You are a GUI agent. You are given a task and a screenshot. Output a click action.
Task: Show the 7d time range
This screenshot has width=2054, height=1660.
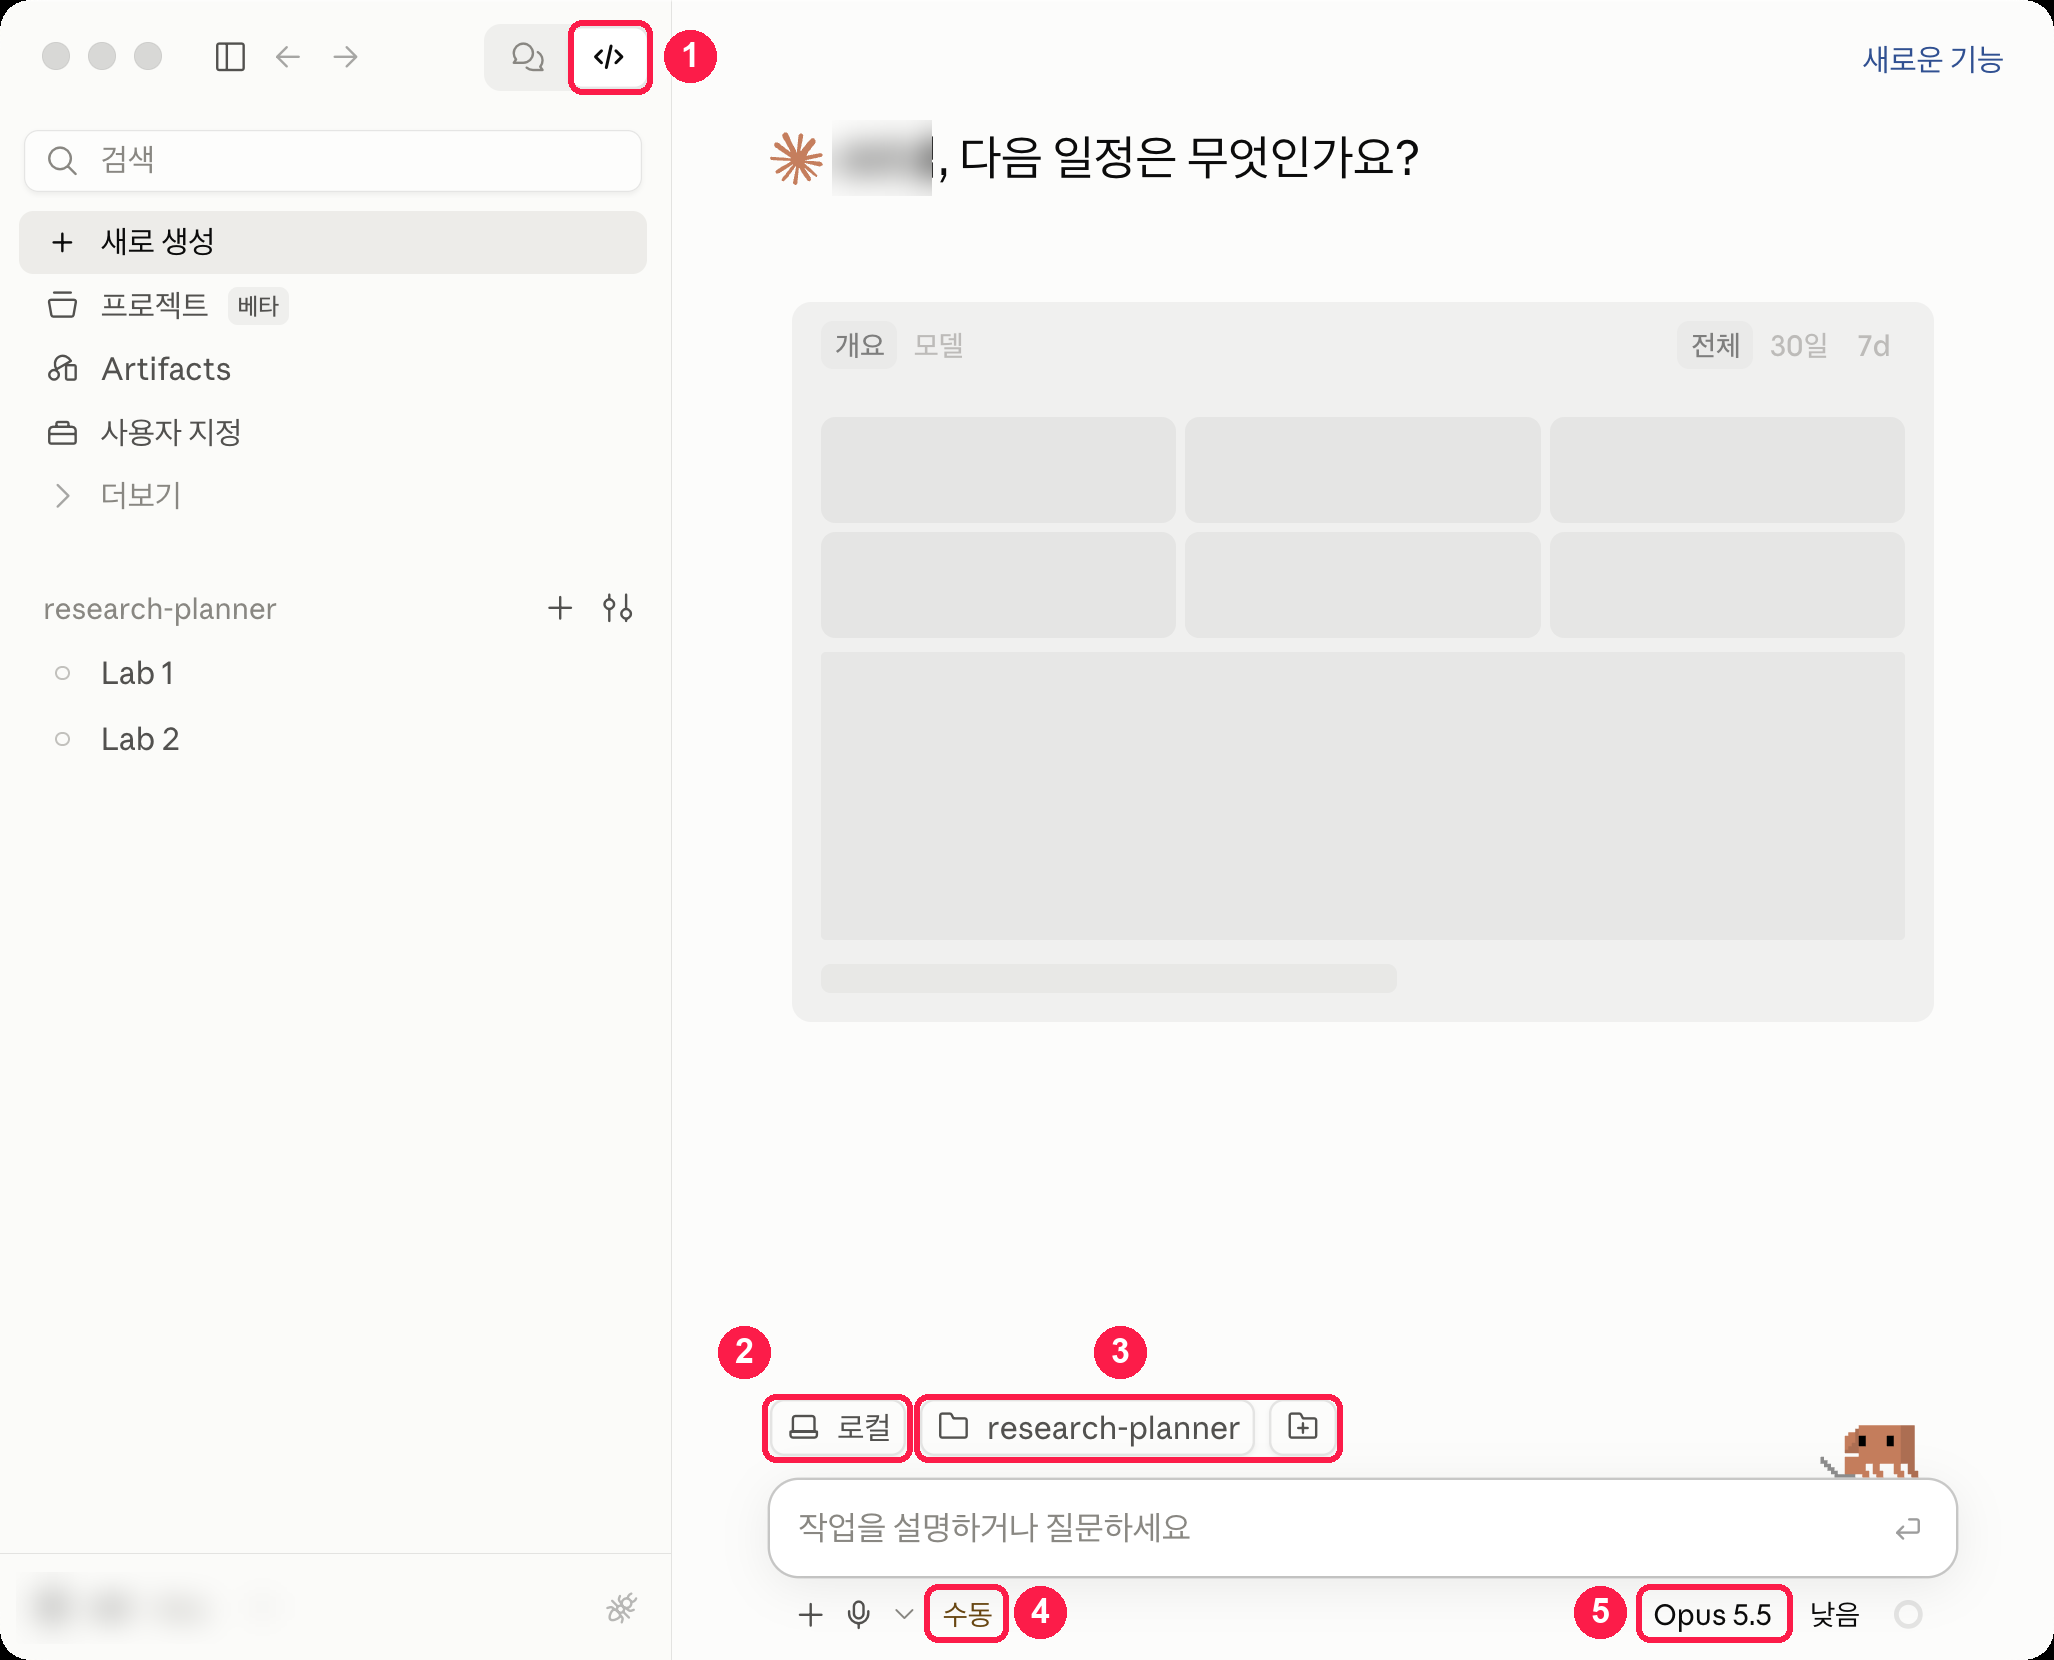point(1873,345)
